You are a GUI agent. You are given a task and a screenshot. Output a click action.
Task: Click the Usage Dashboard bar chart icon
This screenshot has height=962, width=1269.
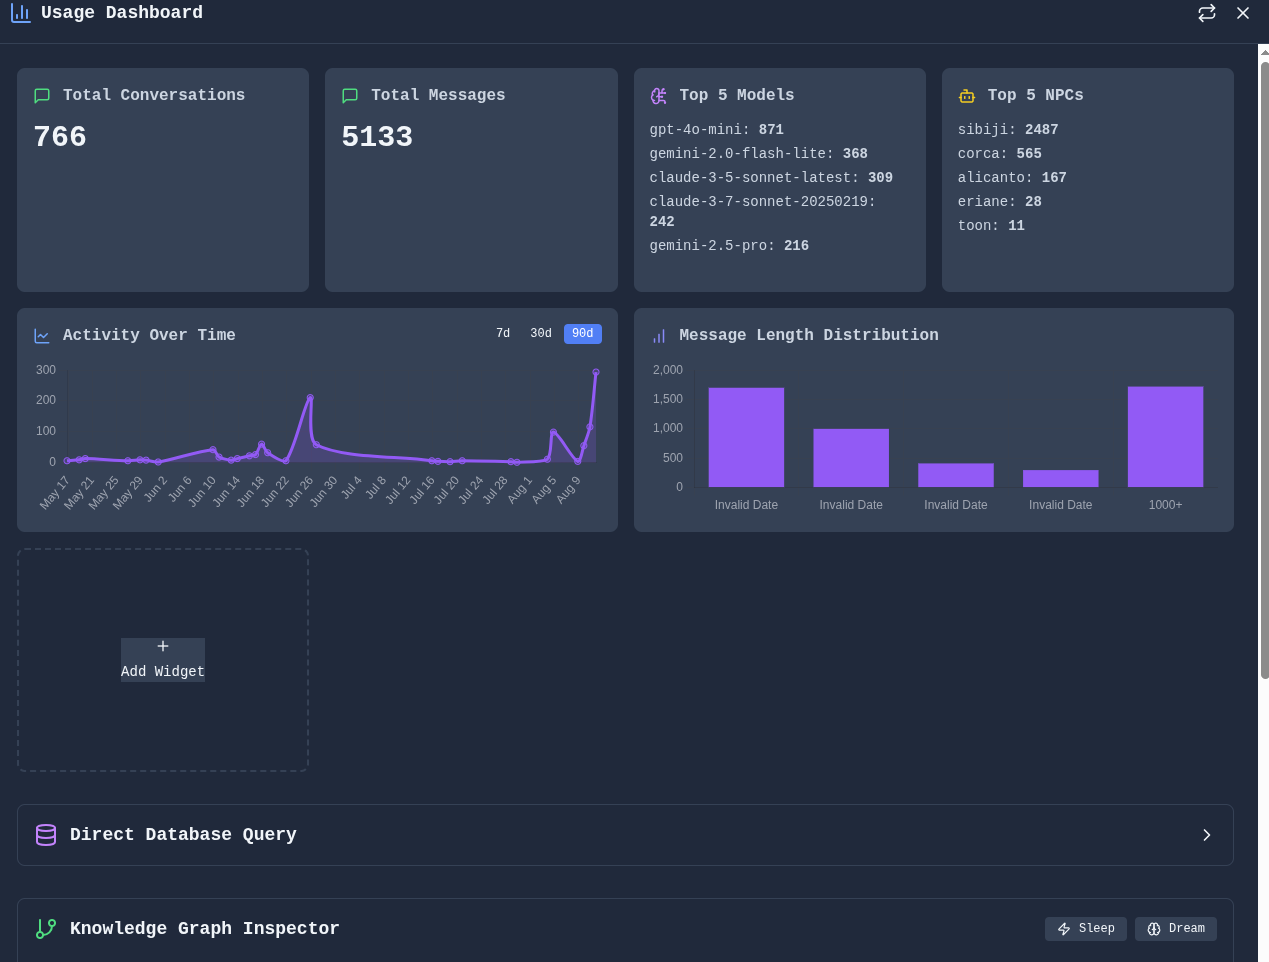pos(19,12)
